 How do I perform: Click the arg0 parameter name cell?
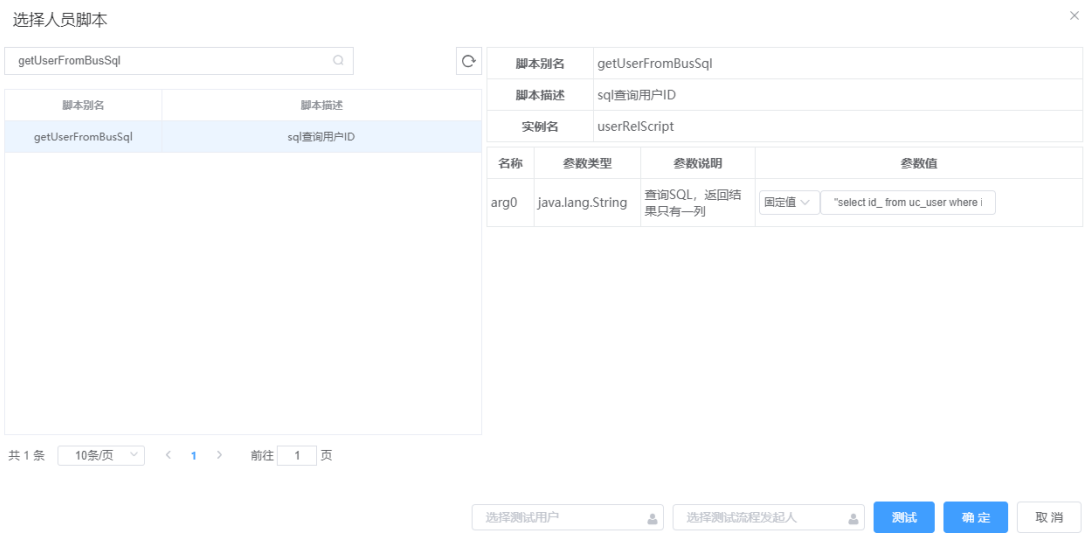tap(511, 203)
